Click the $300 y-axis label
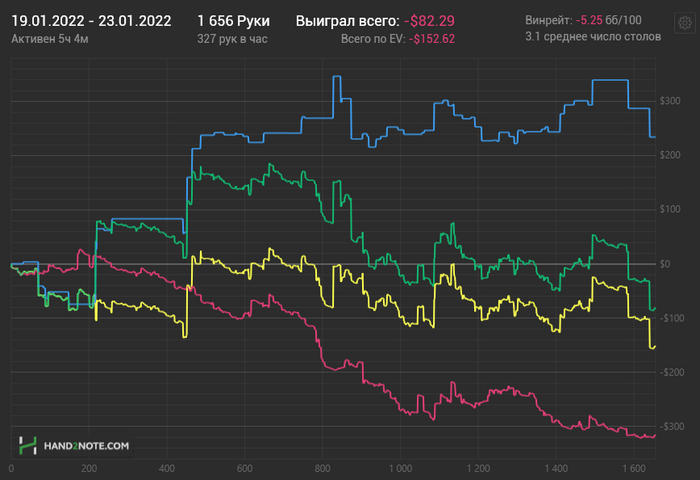This screenshot has width=700, height=480. pyautogui.click(x=670, y=101)
